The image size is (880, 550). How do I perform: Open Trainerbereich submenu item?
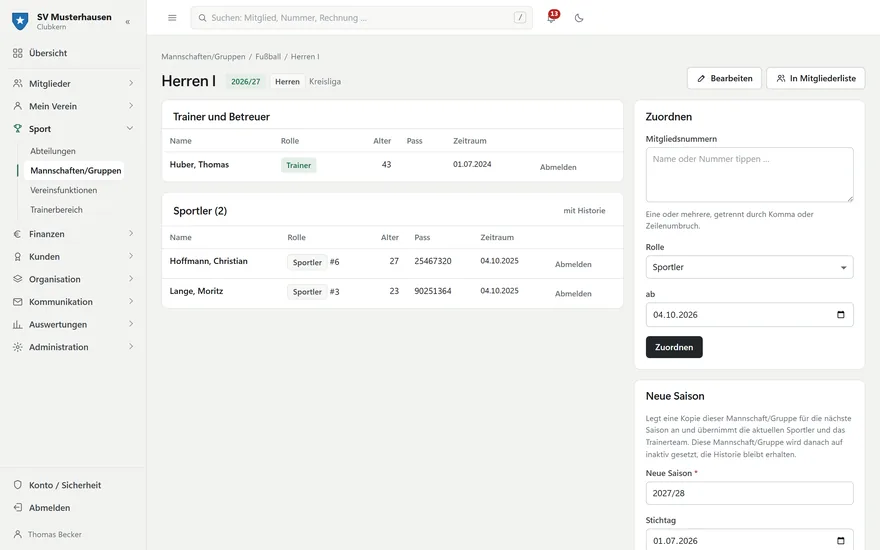click(x=56, y=210)
